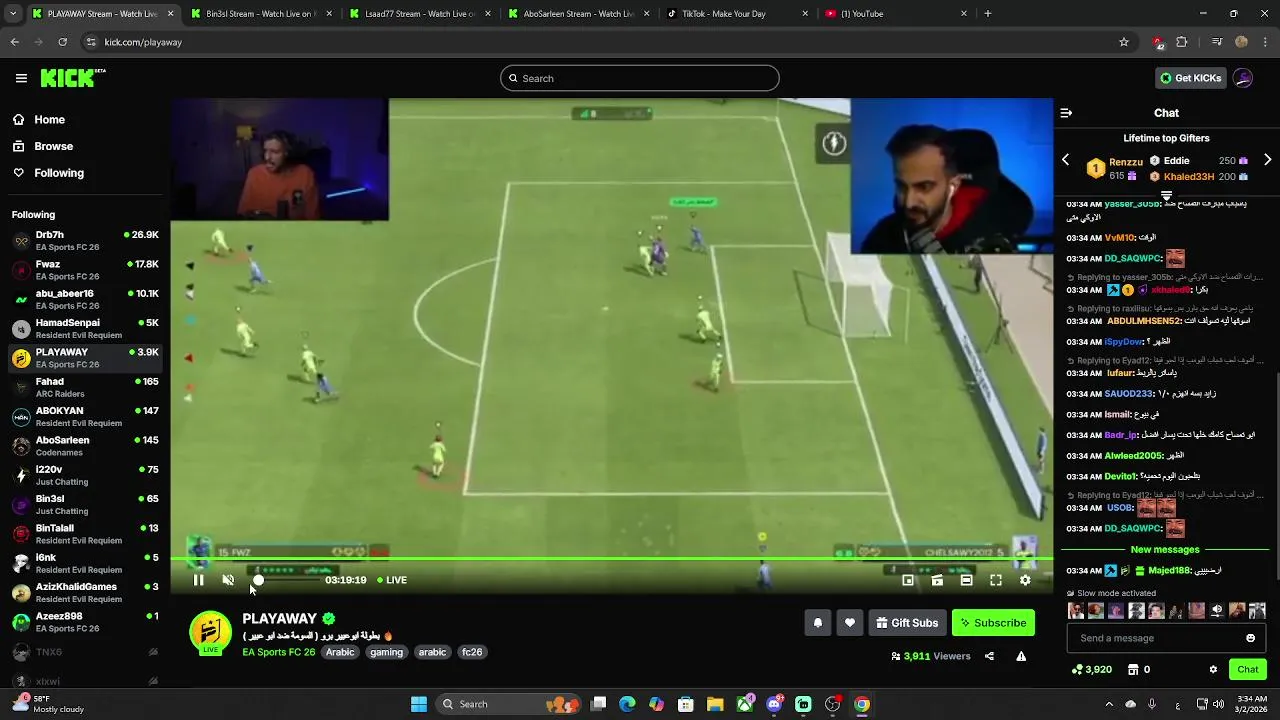This screenshot has height=720, width=1280.
Task: Open Fwaz channel in Following list
Action: click(85, 270)
